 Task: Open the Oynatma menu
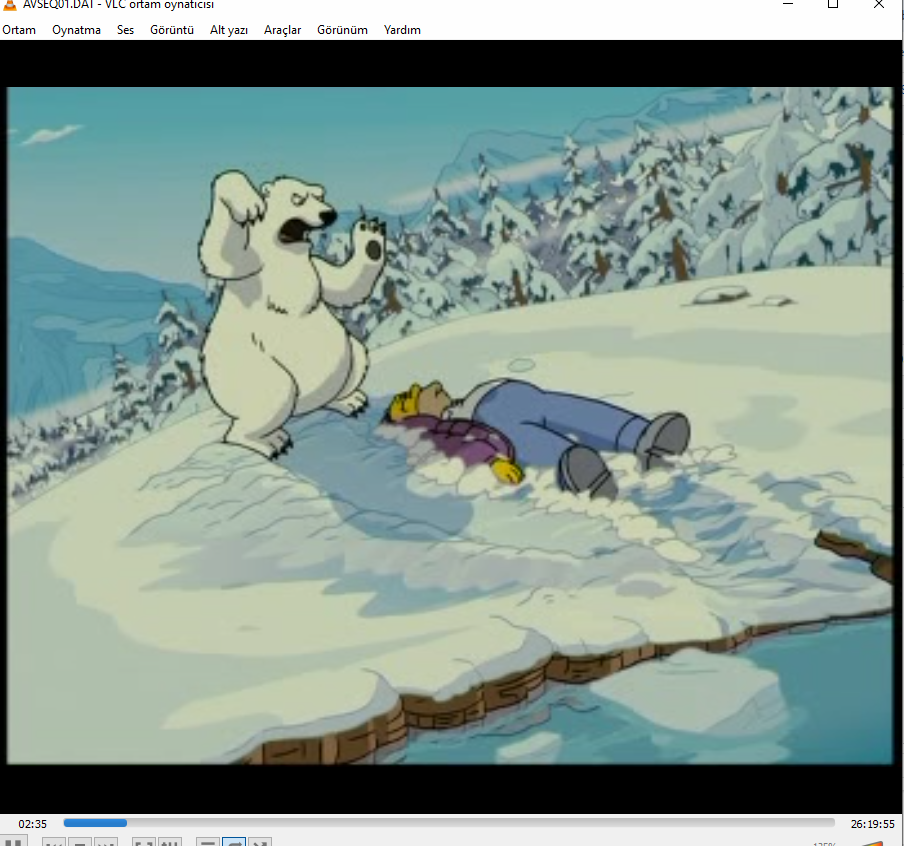click(x=76, y=30)
